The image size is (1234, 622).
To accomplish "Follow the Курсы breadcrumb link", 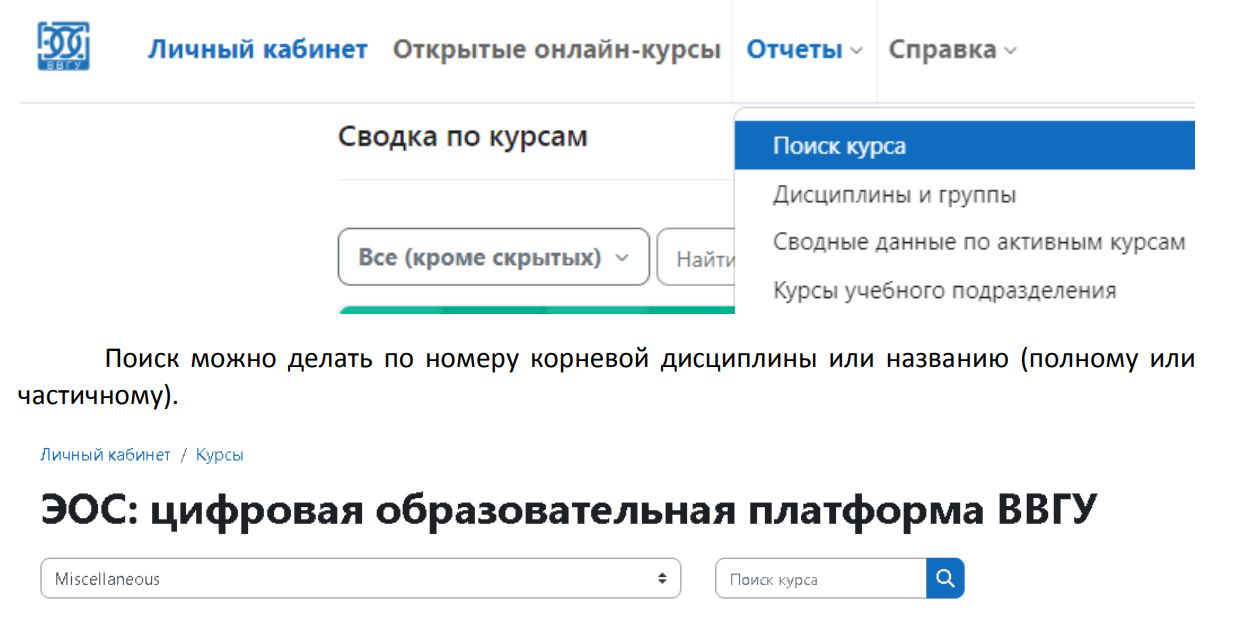I will pyautogui.click(x=219, y=455).
